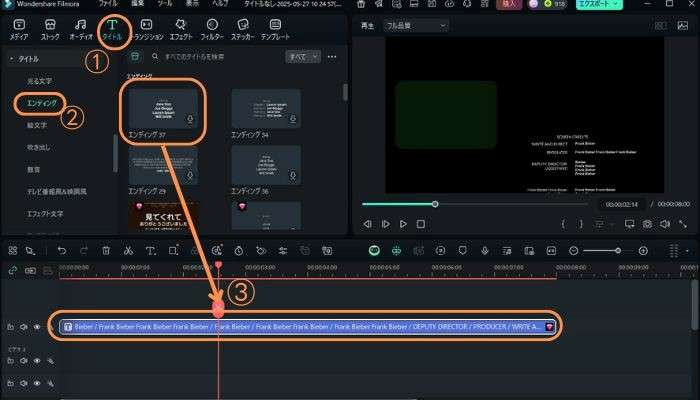Collapse the タイトル category tree header
This screenshot has height=400, width=700.
(x=12, y=58)
